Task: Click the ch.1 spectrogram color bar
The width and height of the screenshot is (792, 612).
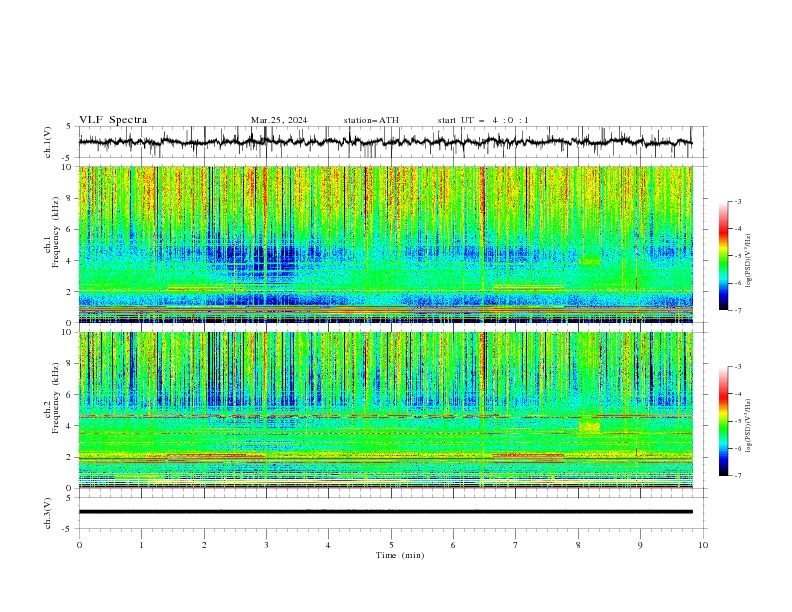Action: pyautogui.click(x=724, y=256)
